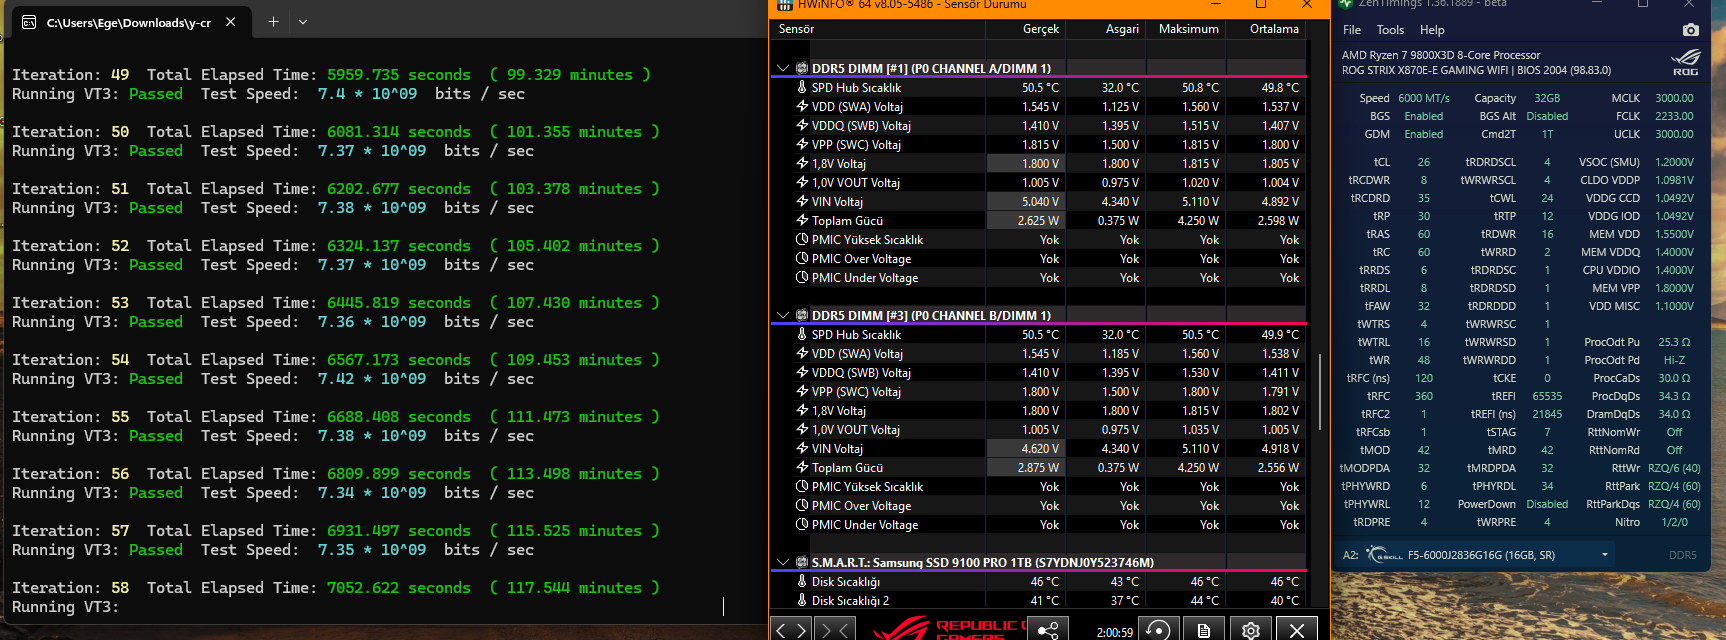Open the terminal tab dropdown chevron
This screenshot has width=1726, height=640.
(303, 21)
